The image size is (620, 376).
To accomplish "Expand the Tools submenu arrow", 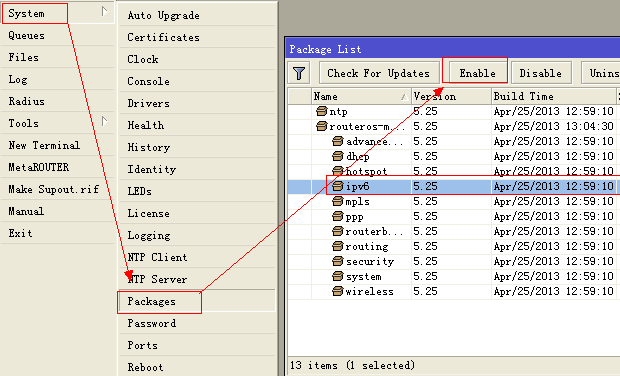I will 104,121.
